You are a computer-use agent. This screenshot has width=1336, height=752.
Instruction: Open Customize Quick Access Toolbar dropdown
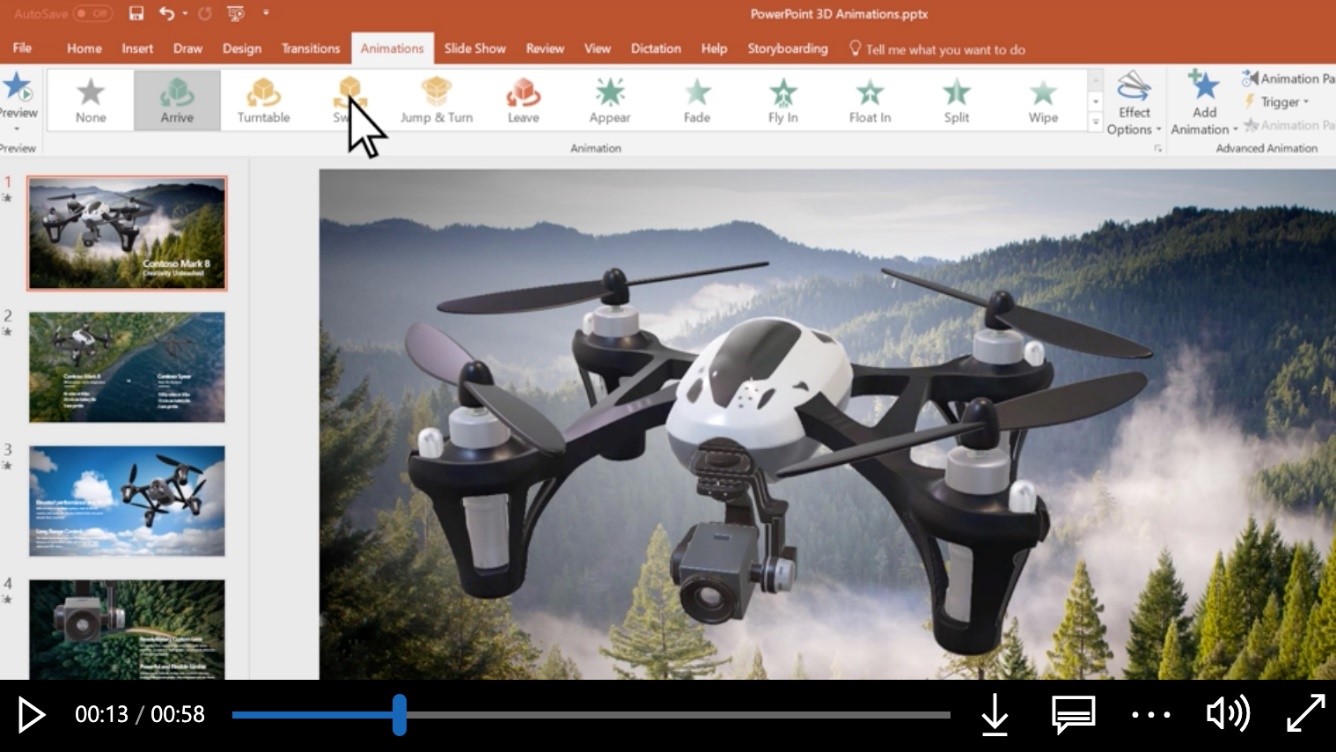tap(266, 14)
